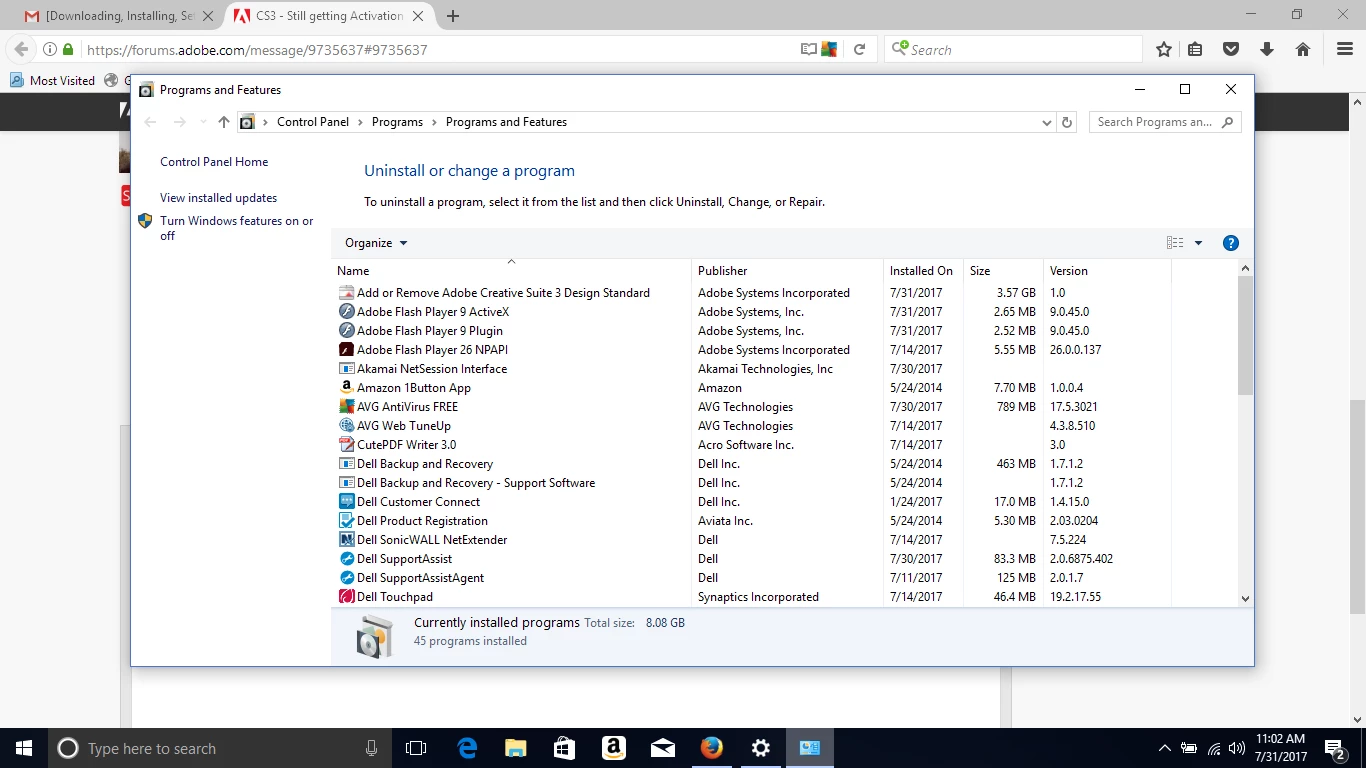Open the Windows Start menu

coord(24,748)
